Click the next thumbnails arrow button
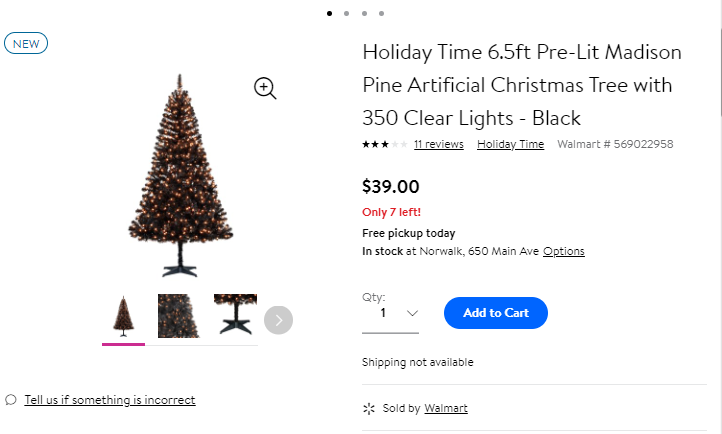This screenshot has width=722, height=434. [279, 320]
